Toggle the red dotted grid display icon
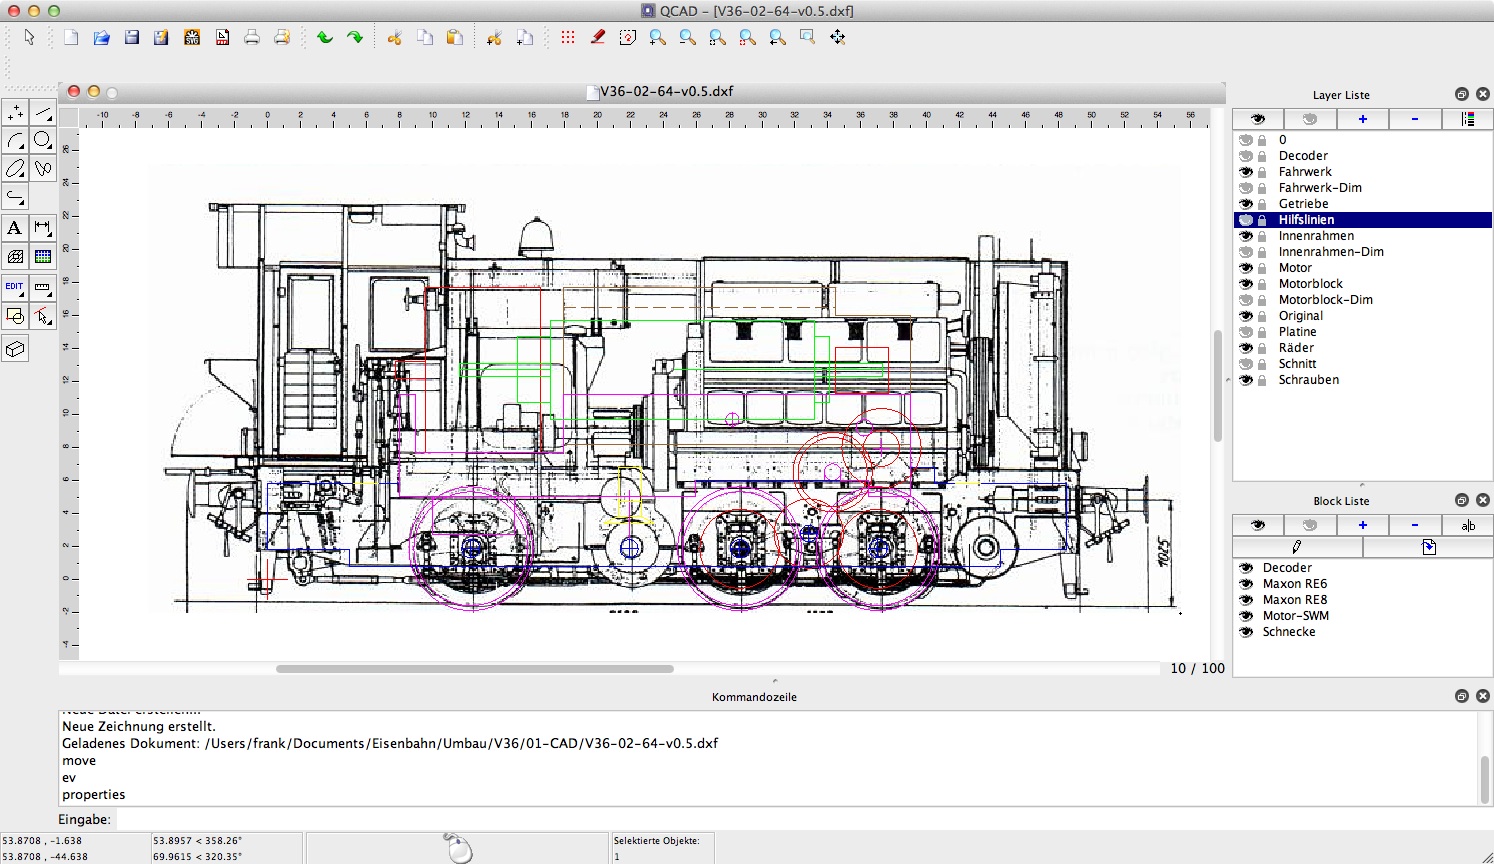The width and height of the screenshot is (1494, 864). click(x=568, y=38)
